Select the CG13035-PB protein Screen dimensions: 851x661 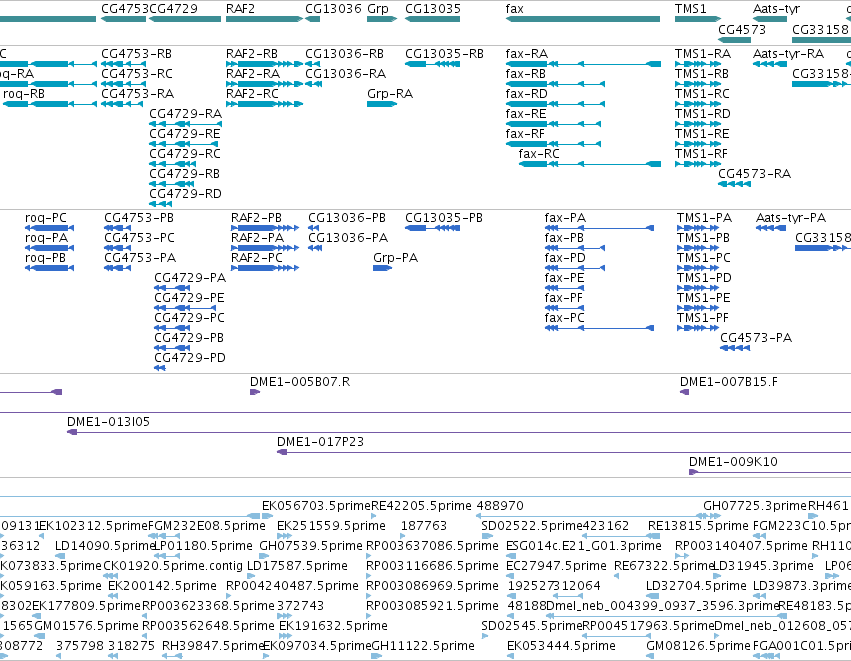coord(444,218)
